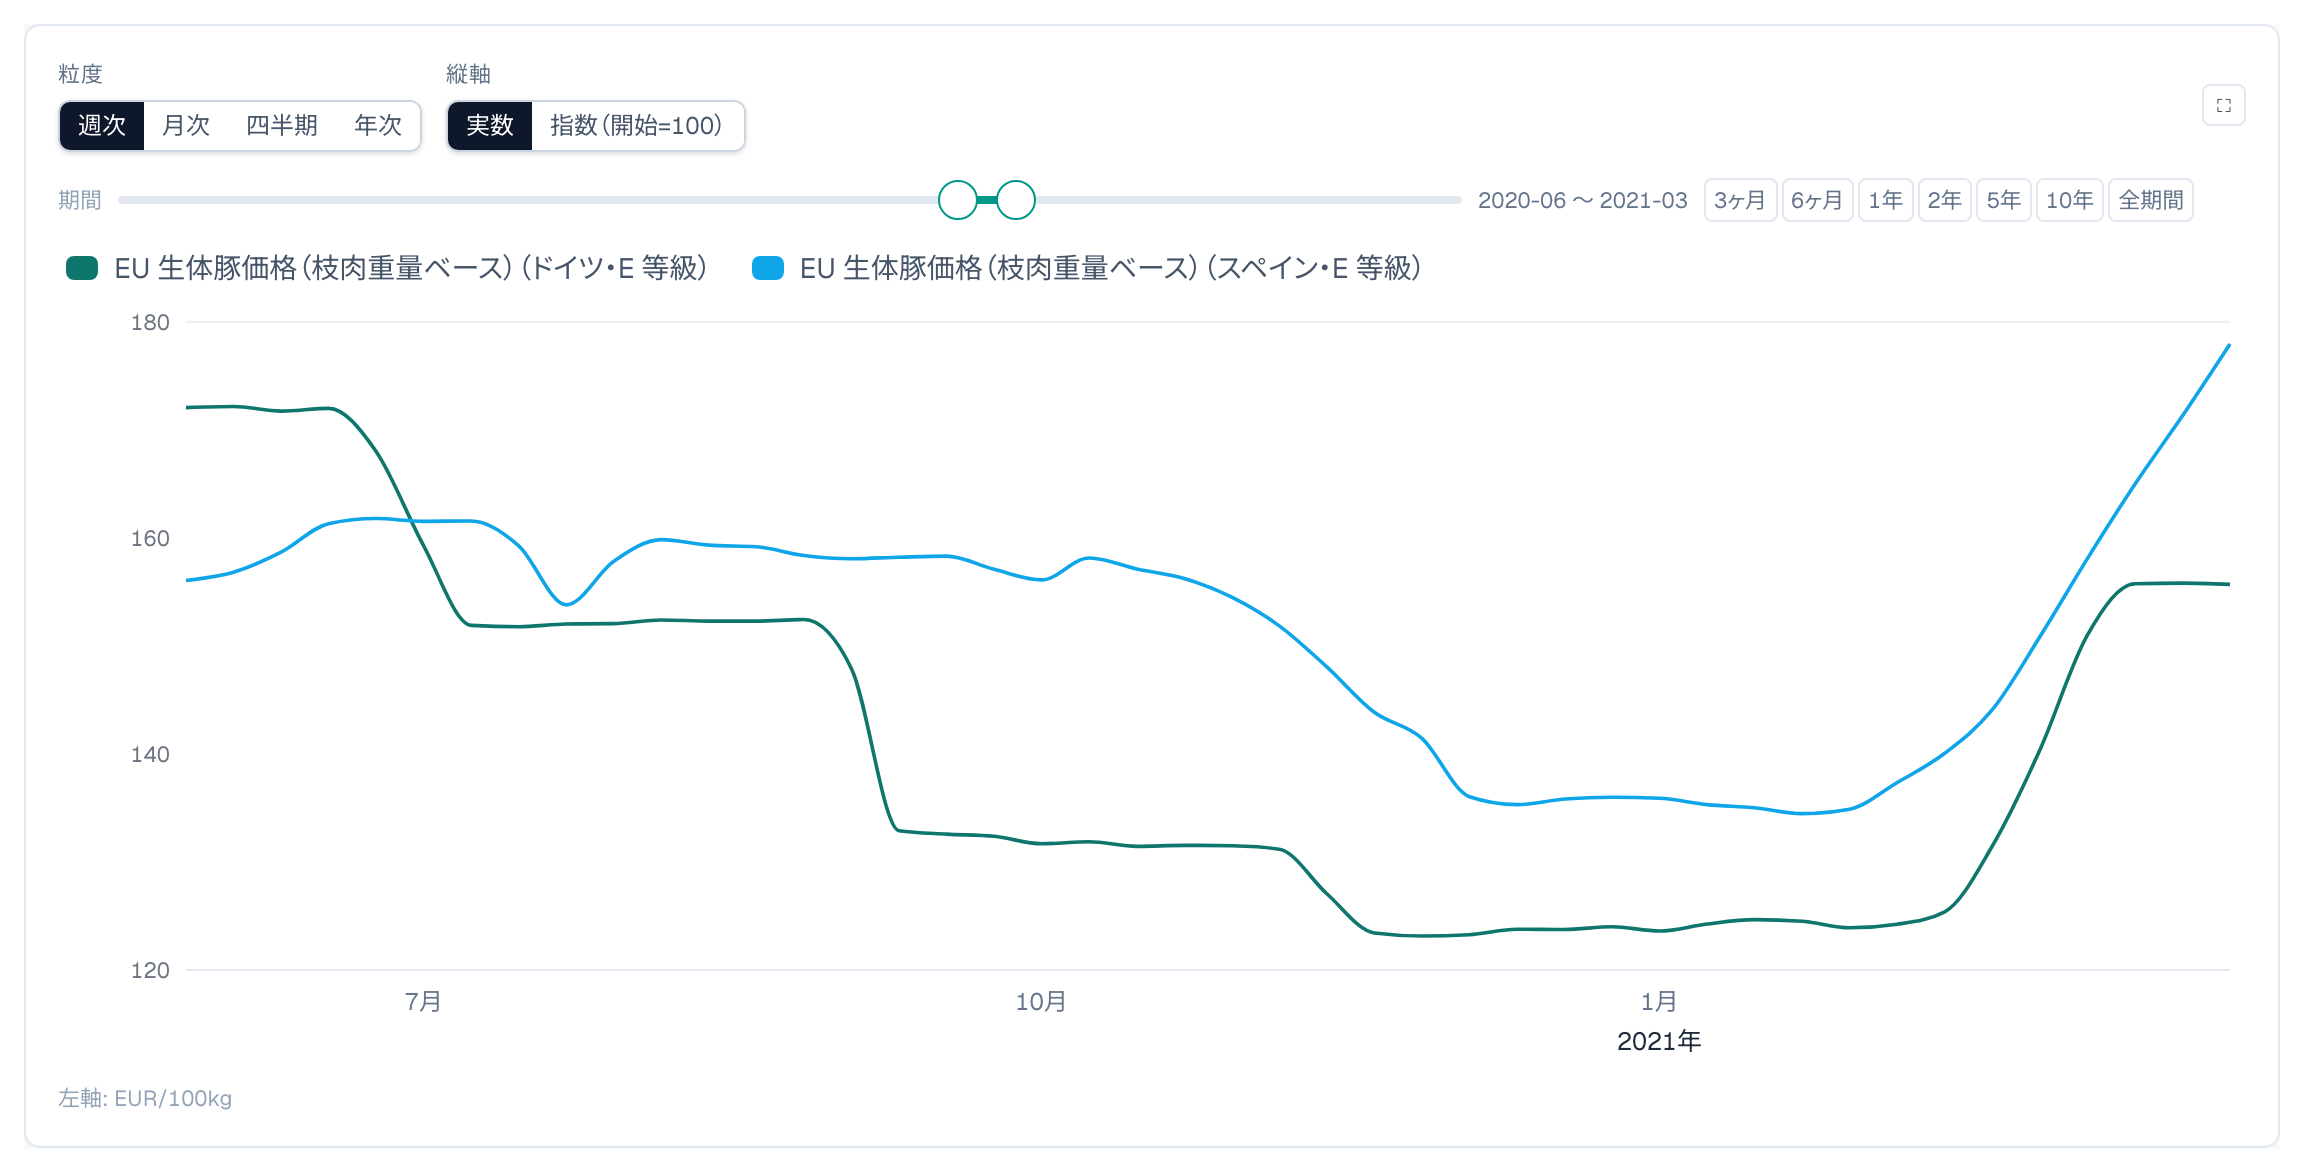Click the dark green Germany legend swatch
The width and height of the screenshot is (2304, 1174).
click(x=82, y=268)
